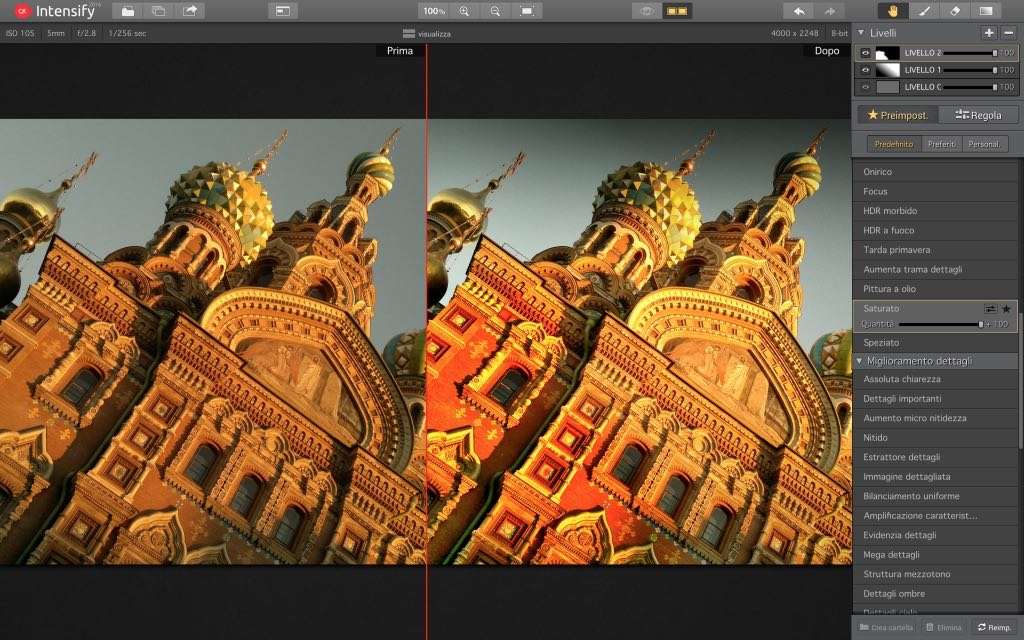Toggle the side-by-side compare view button
1024x640 pixels.
677,11
